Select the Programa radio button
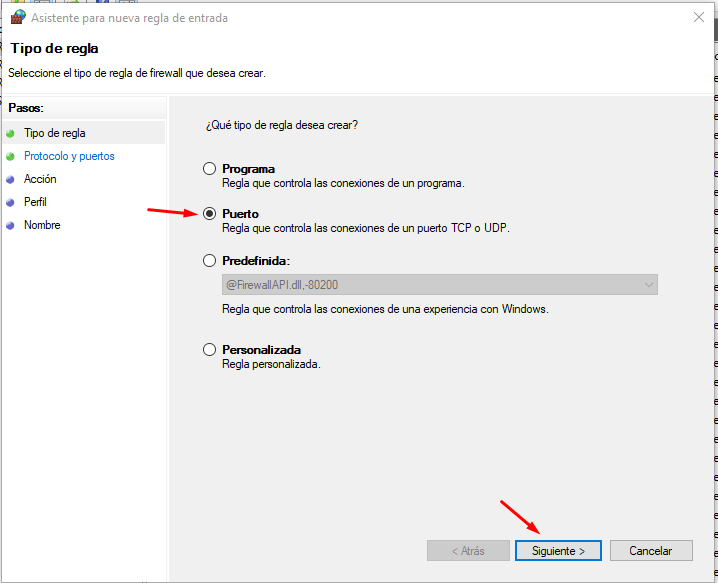 point(209,169)
